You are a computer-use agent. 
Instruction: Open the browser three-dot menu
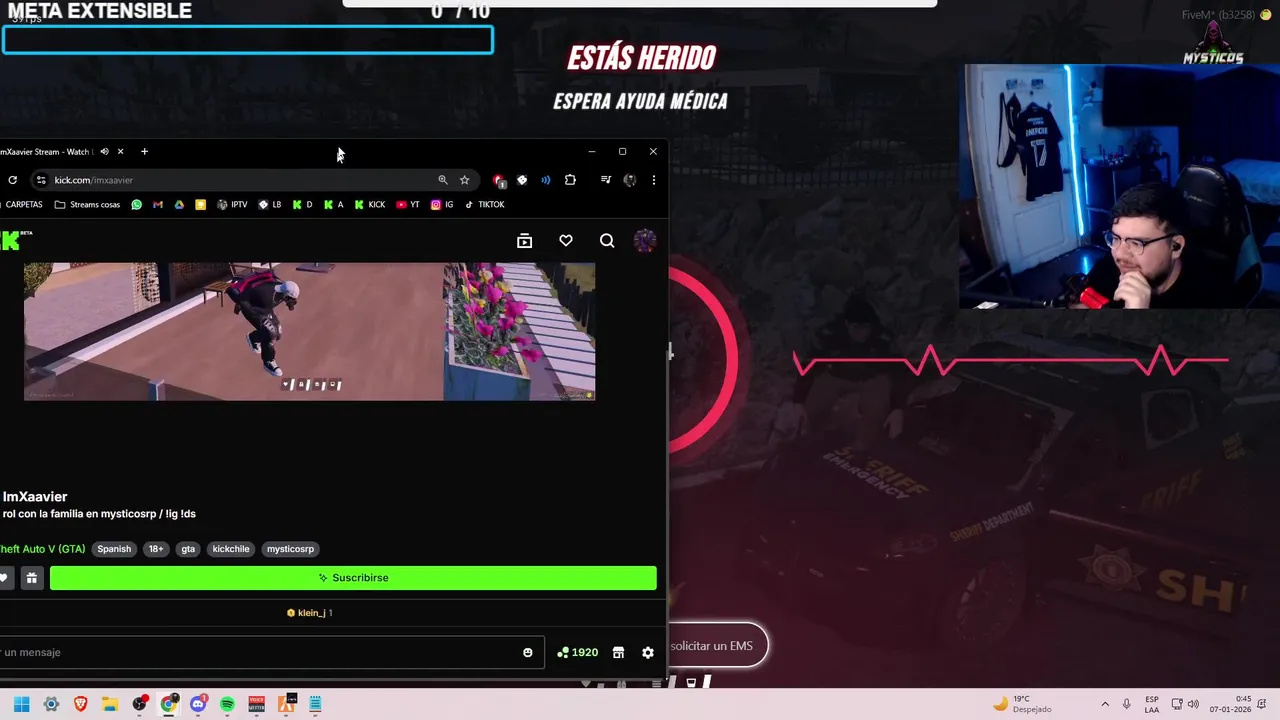coord(654,180)
